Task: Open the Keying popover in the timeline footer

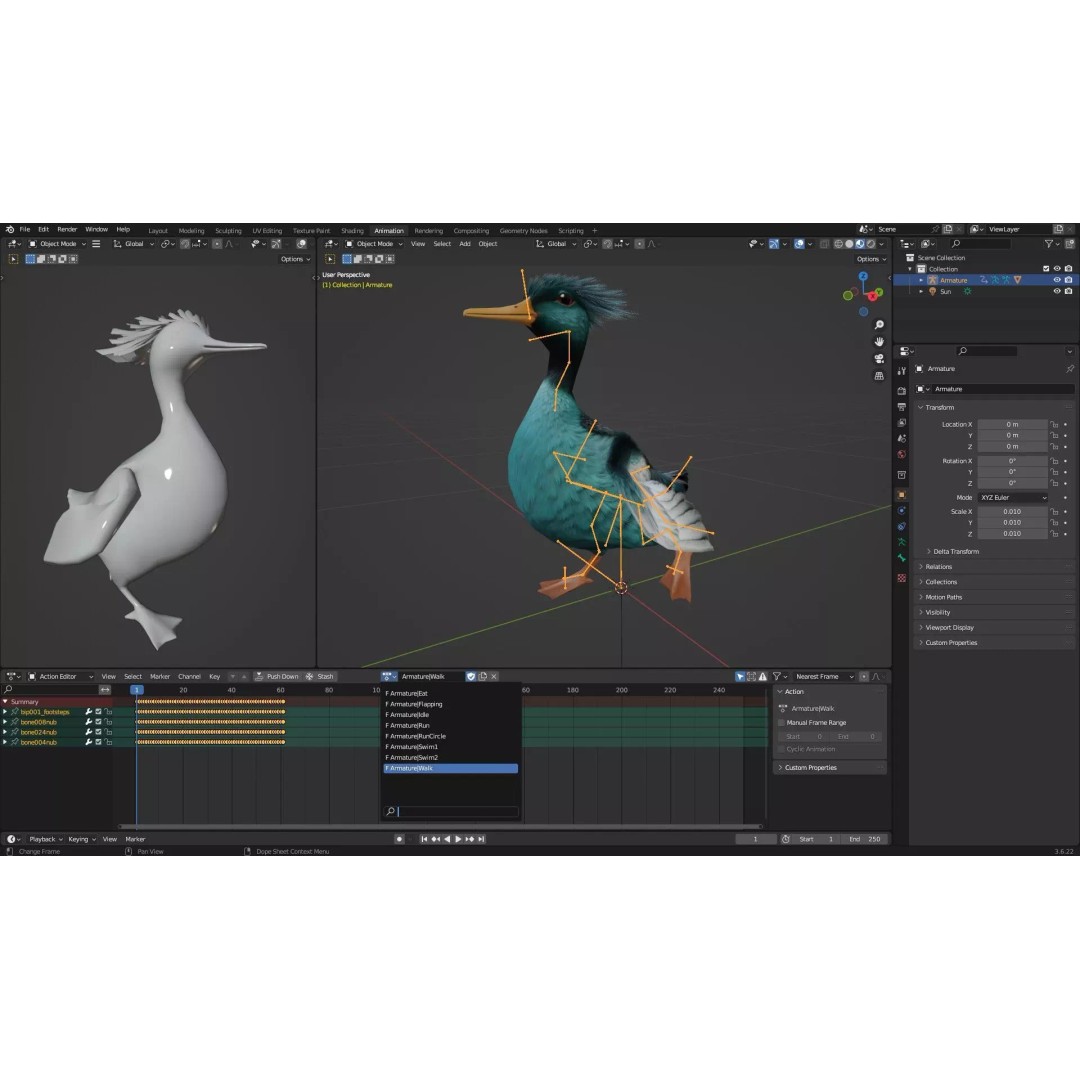Action: pos(81,839)
